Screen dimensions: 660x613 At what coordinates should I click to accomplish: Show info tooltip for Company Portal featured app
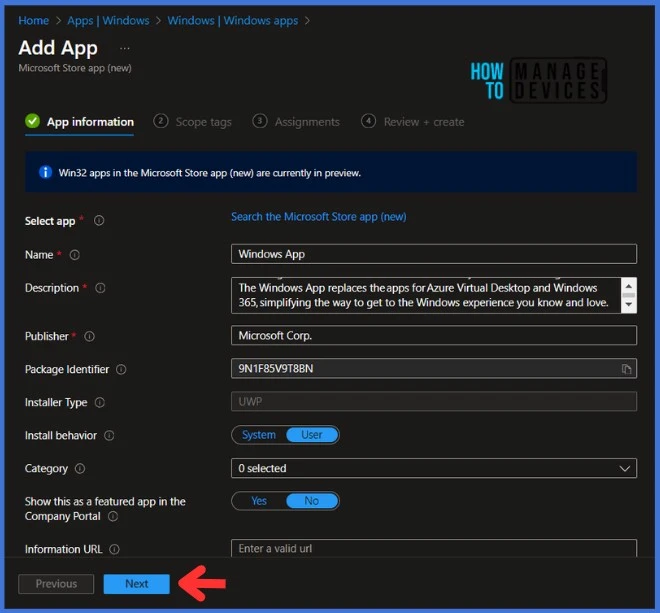(113, 516)
